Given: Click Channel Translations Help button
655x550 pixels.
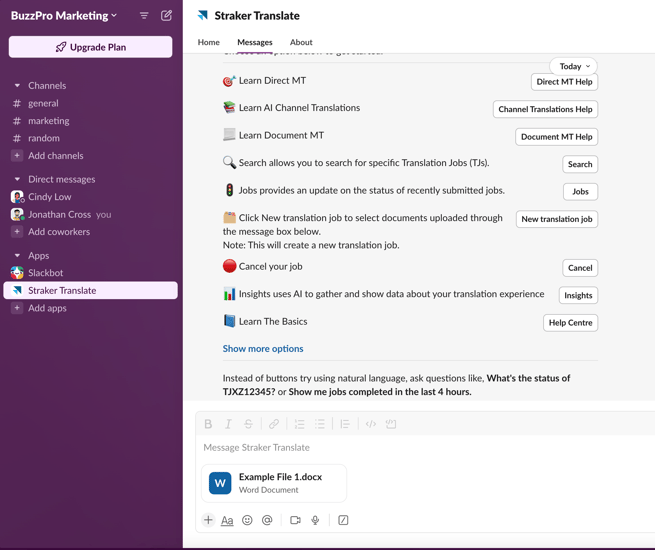Looking at the screenshot, I should pos(545,109).
